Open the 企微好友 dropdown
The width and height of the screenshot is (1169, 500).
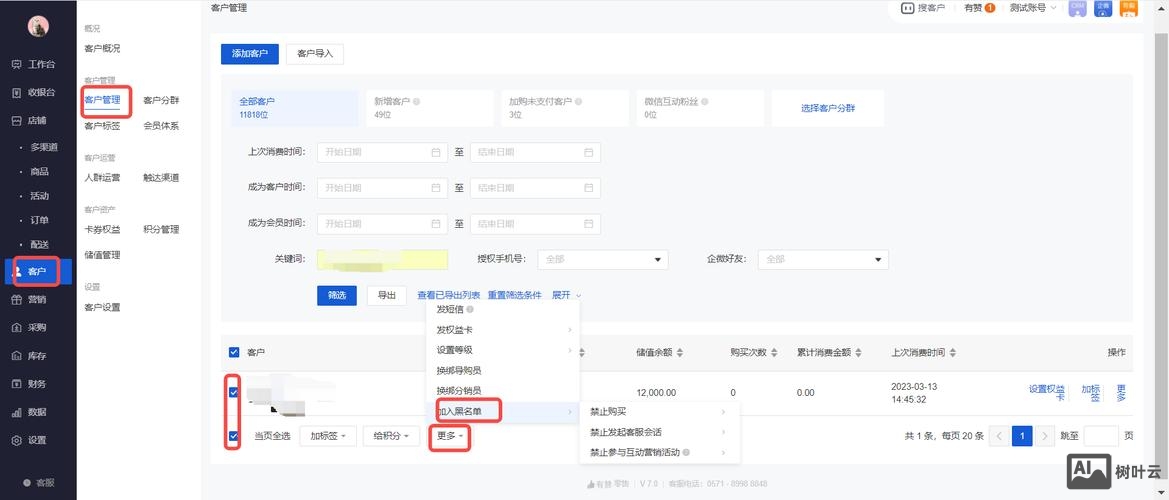click(x=823, y=259)
